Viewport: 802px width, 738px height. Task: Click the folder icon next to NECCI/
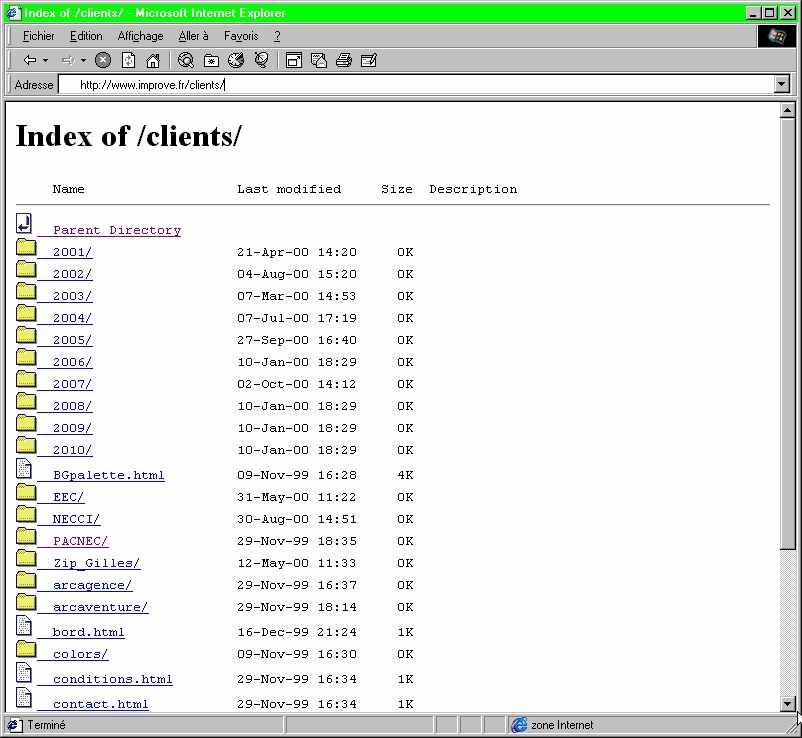point(26,514)
